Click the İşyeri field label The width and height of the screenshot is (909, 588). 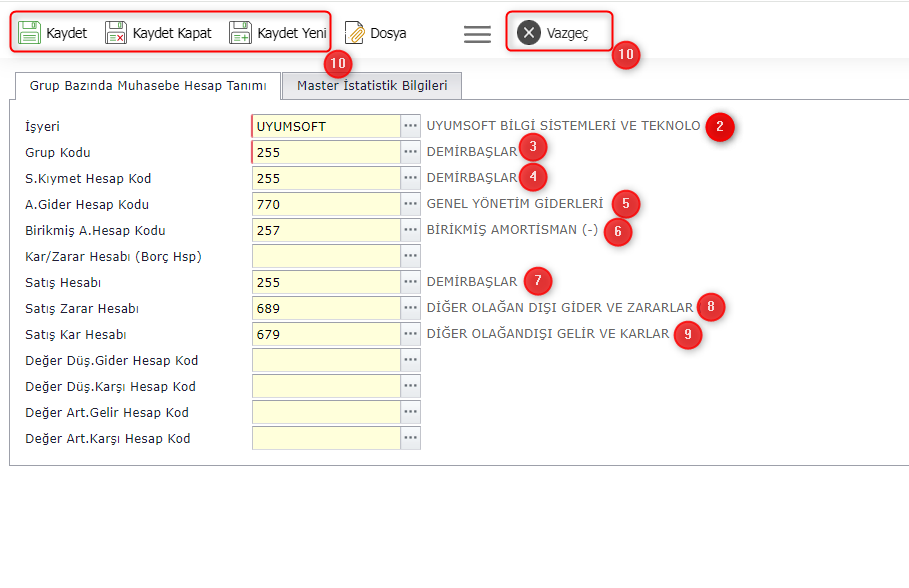coord(42,127)
